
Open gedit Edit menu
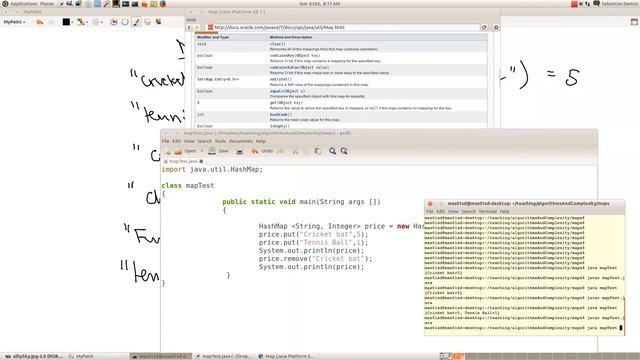[x=176, y=141]
